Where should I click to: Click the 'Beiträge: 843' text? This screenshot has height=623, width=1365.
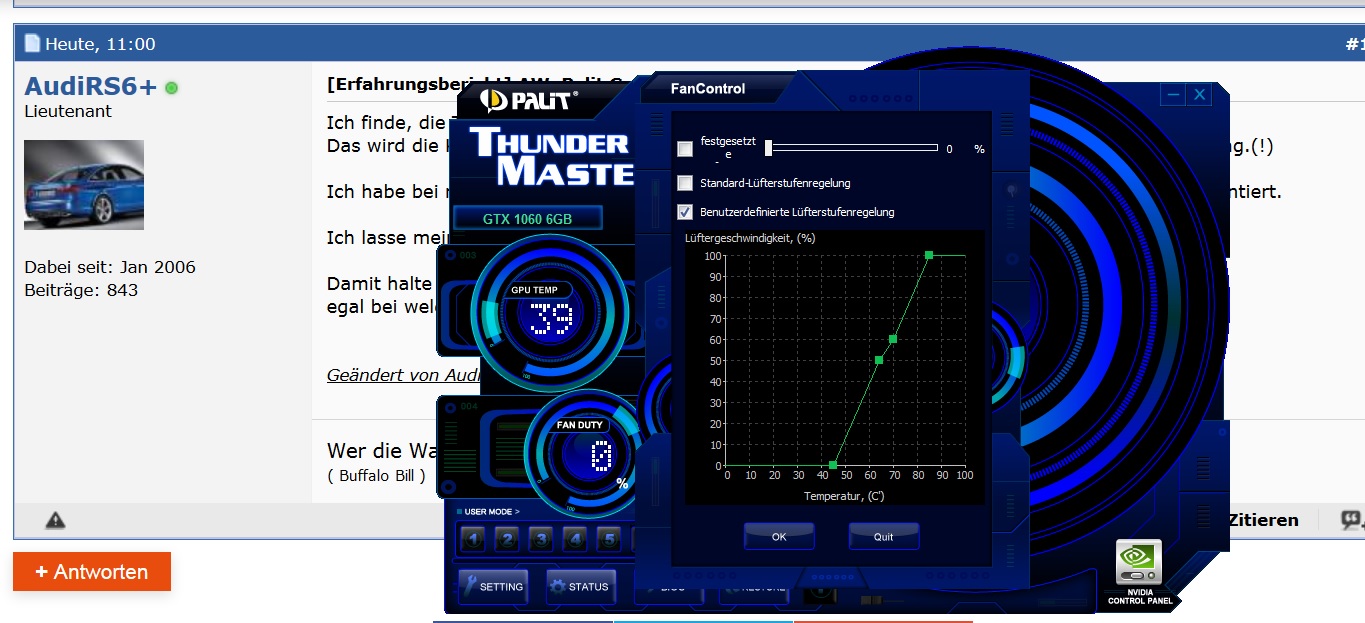(81, 290)
